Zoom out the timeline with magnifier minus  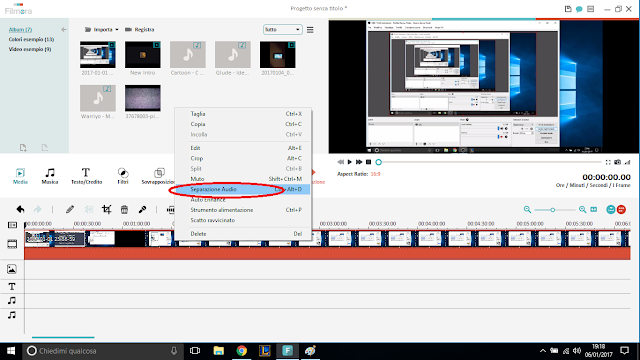coord(527,209)
